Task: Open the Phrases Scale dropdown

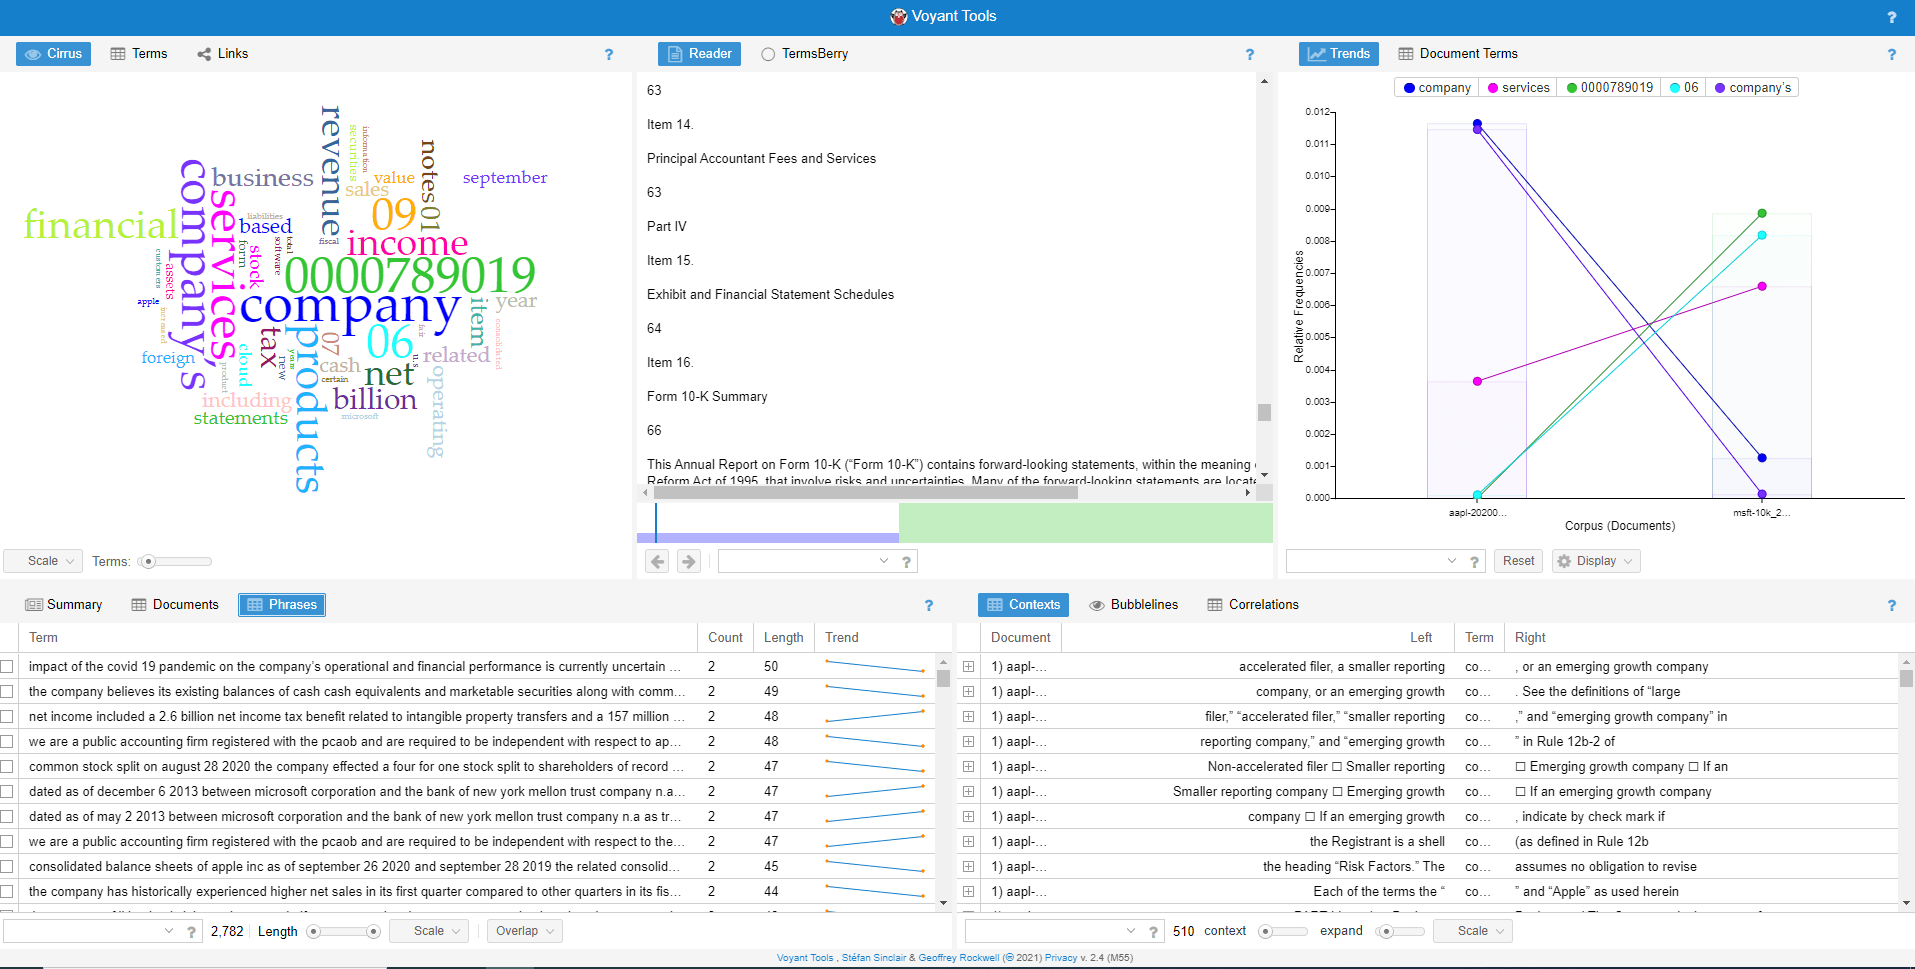Action: (429, 931)
